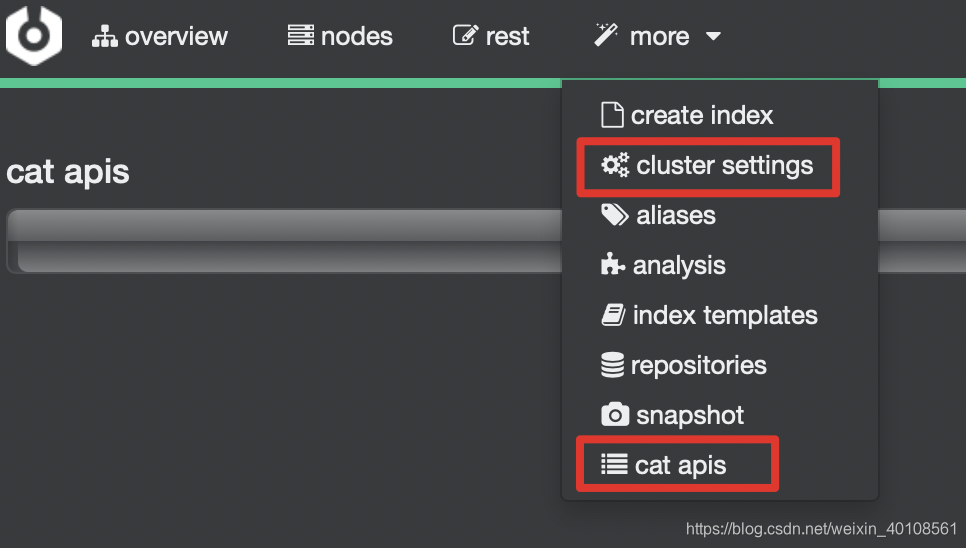The height and width of the screenshot is (548, 966).
Task: Open the nodes tab
Action: coord(340,36)
